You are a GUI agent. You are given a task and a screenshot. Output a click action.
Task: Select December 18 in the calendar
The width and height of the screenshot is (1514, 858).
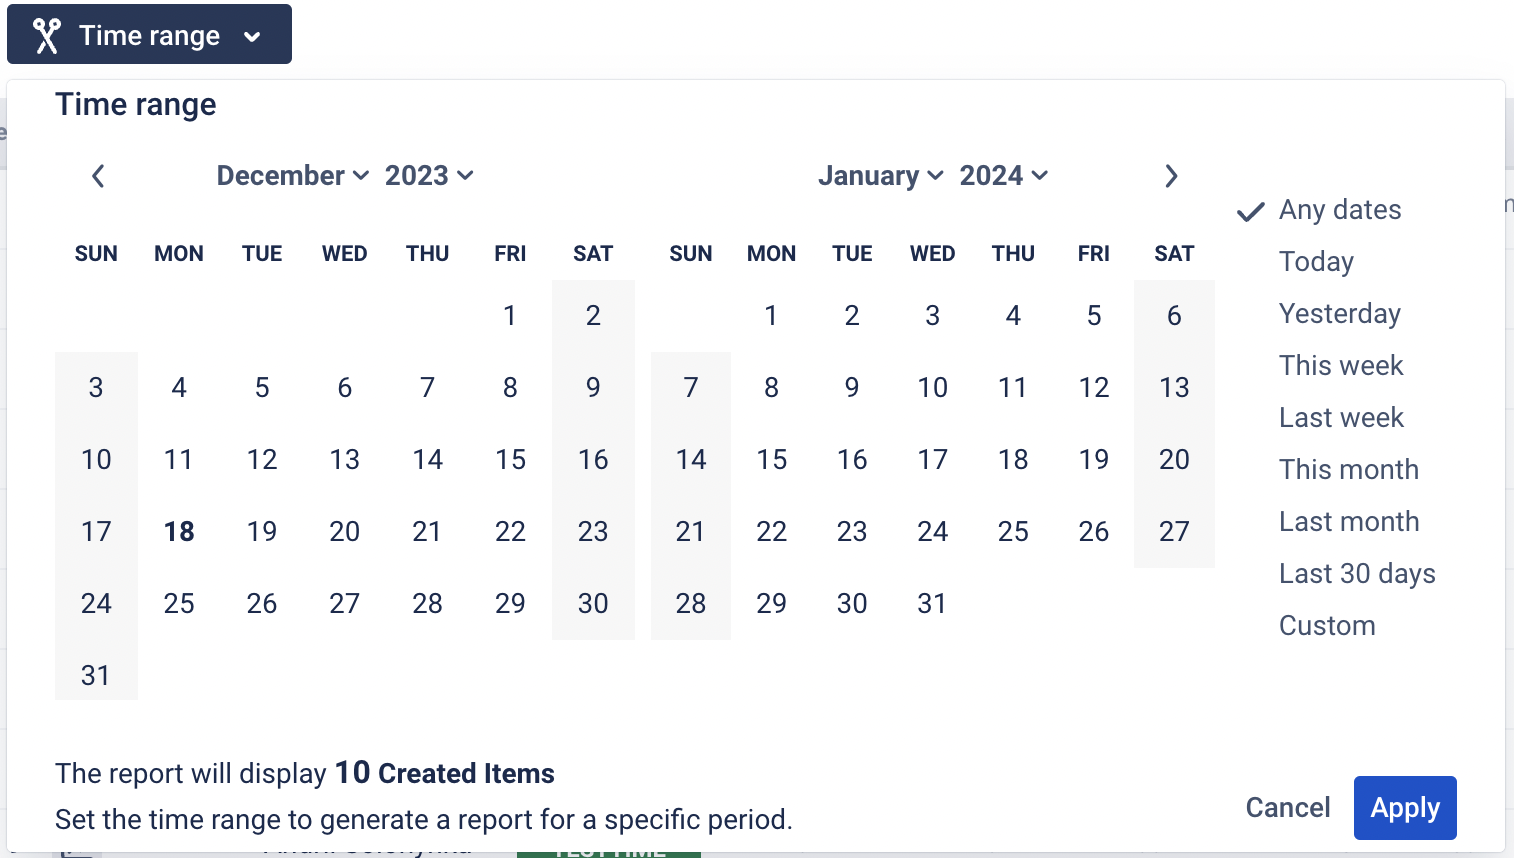point(179,532)
